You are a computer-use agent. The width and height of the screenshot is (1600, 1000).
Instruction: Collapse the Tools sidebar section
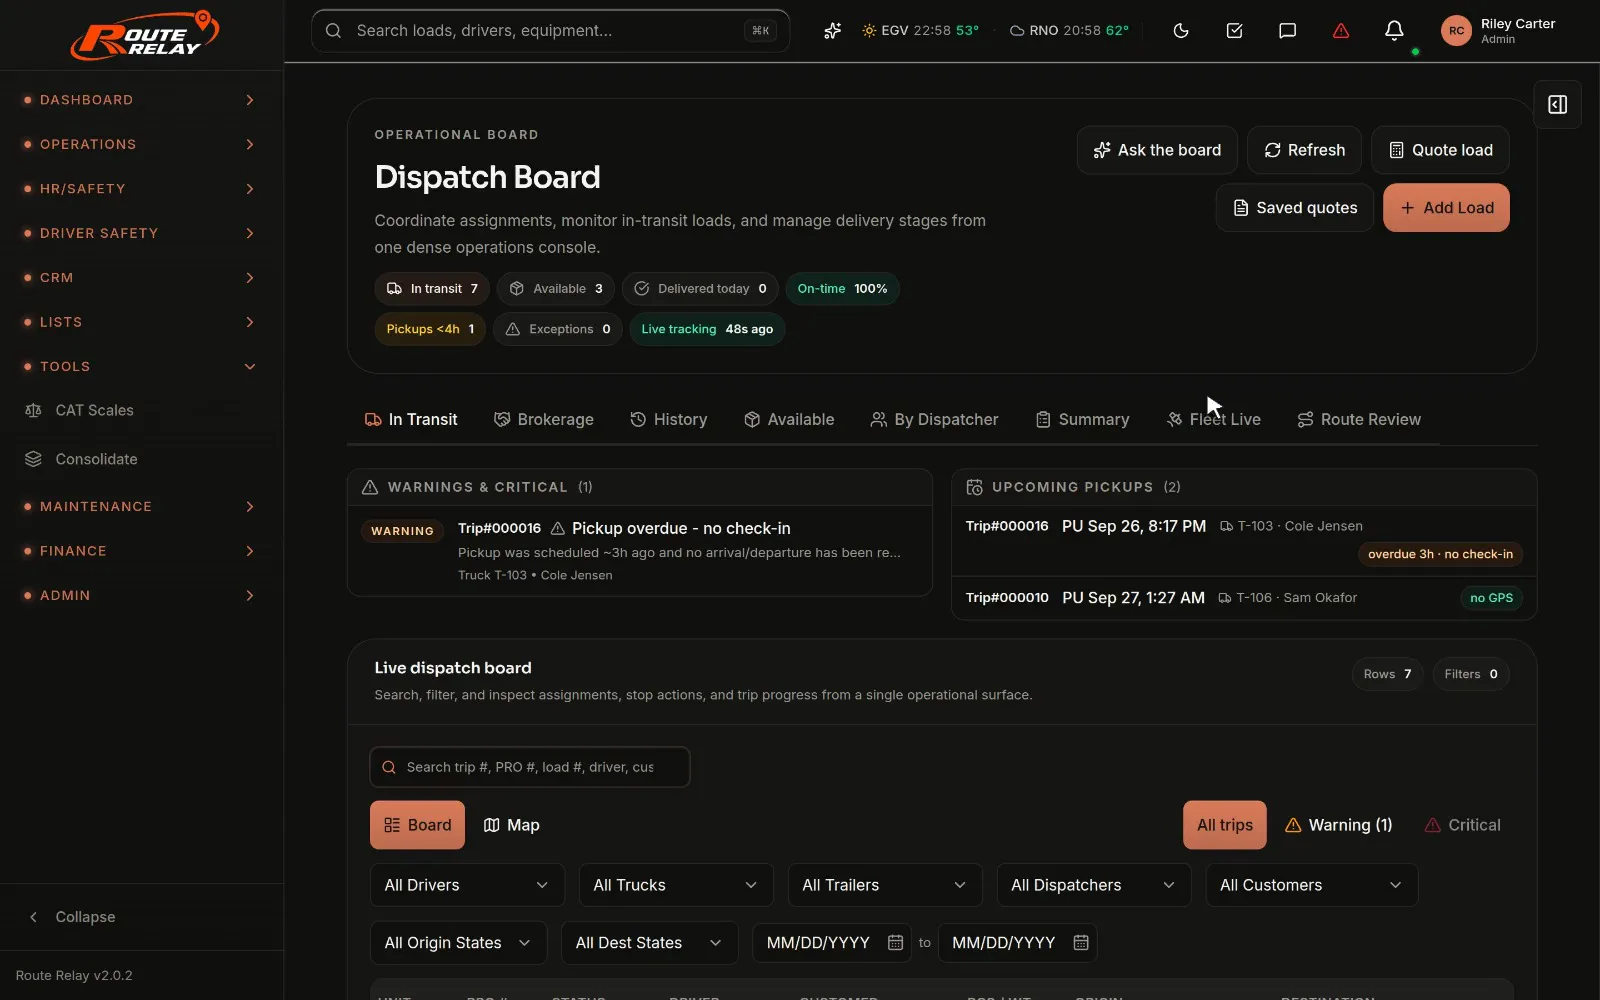142,367
